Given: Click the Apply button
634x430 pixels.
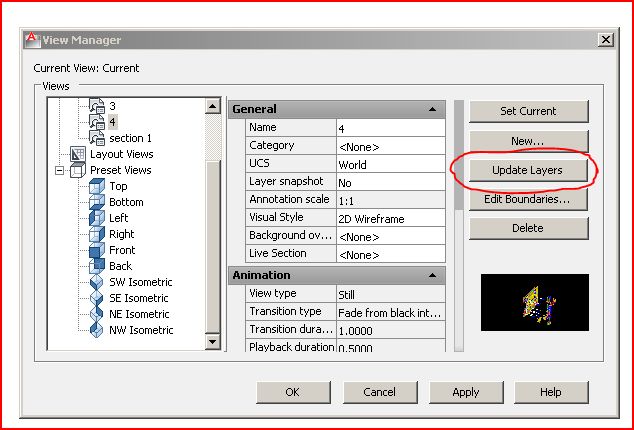Looking at the screenshot, I should click(x=466, y=392).
